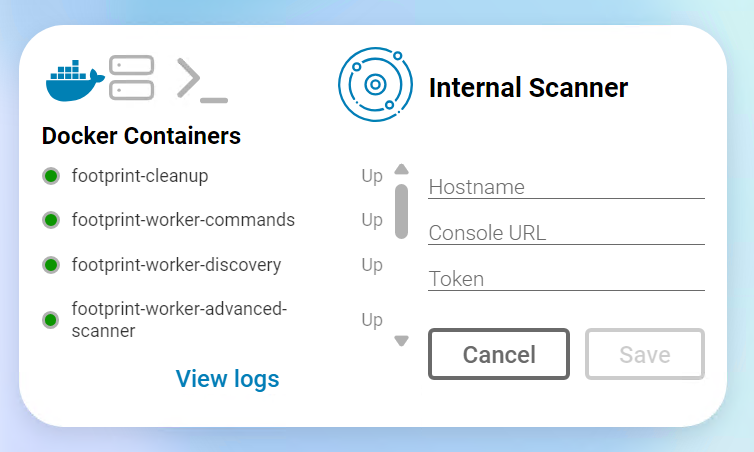754x452 pixels.
Task: Click green status dot for footprint-cleanup
Action: point(51,177)
